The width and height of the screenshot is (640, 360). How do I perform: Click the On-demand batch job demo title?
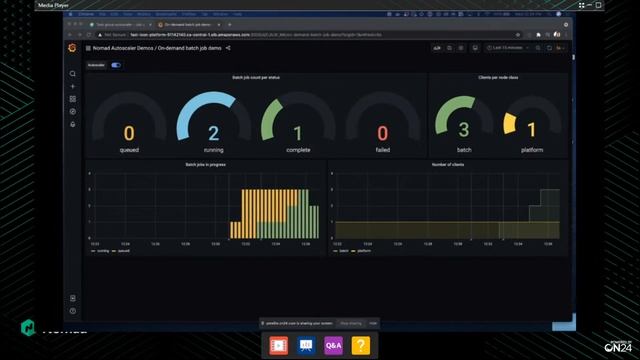click(x=189, y=48)
